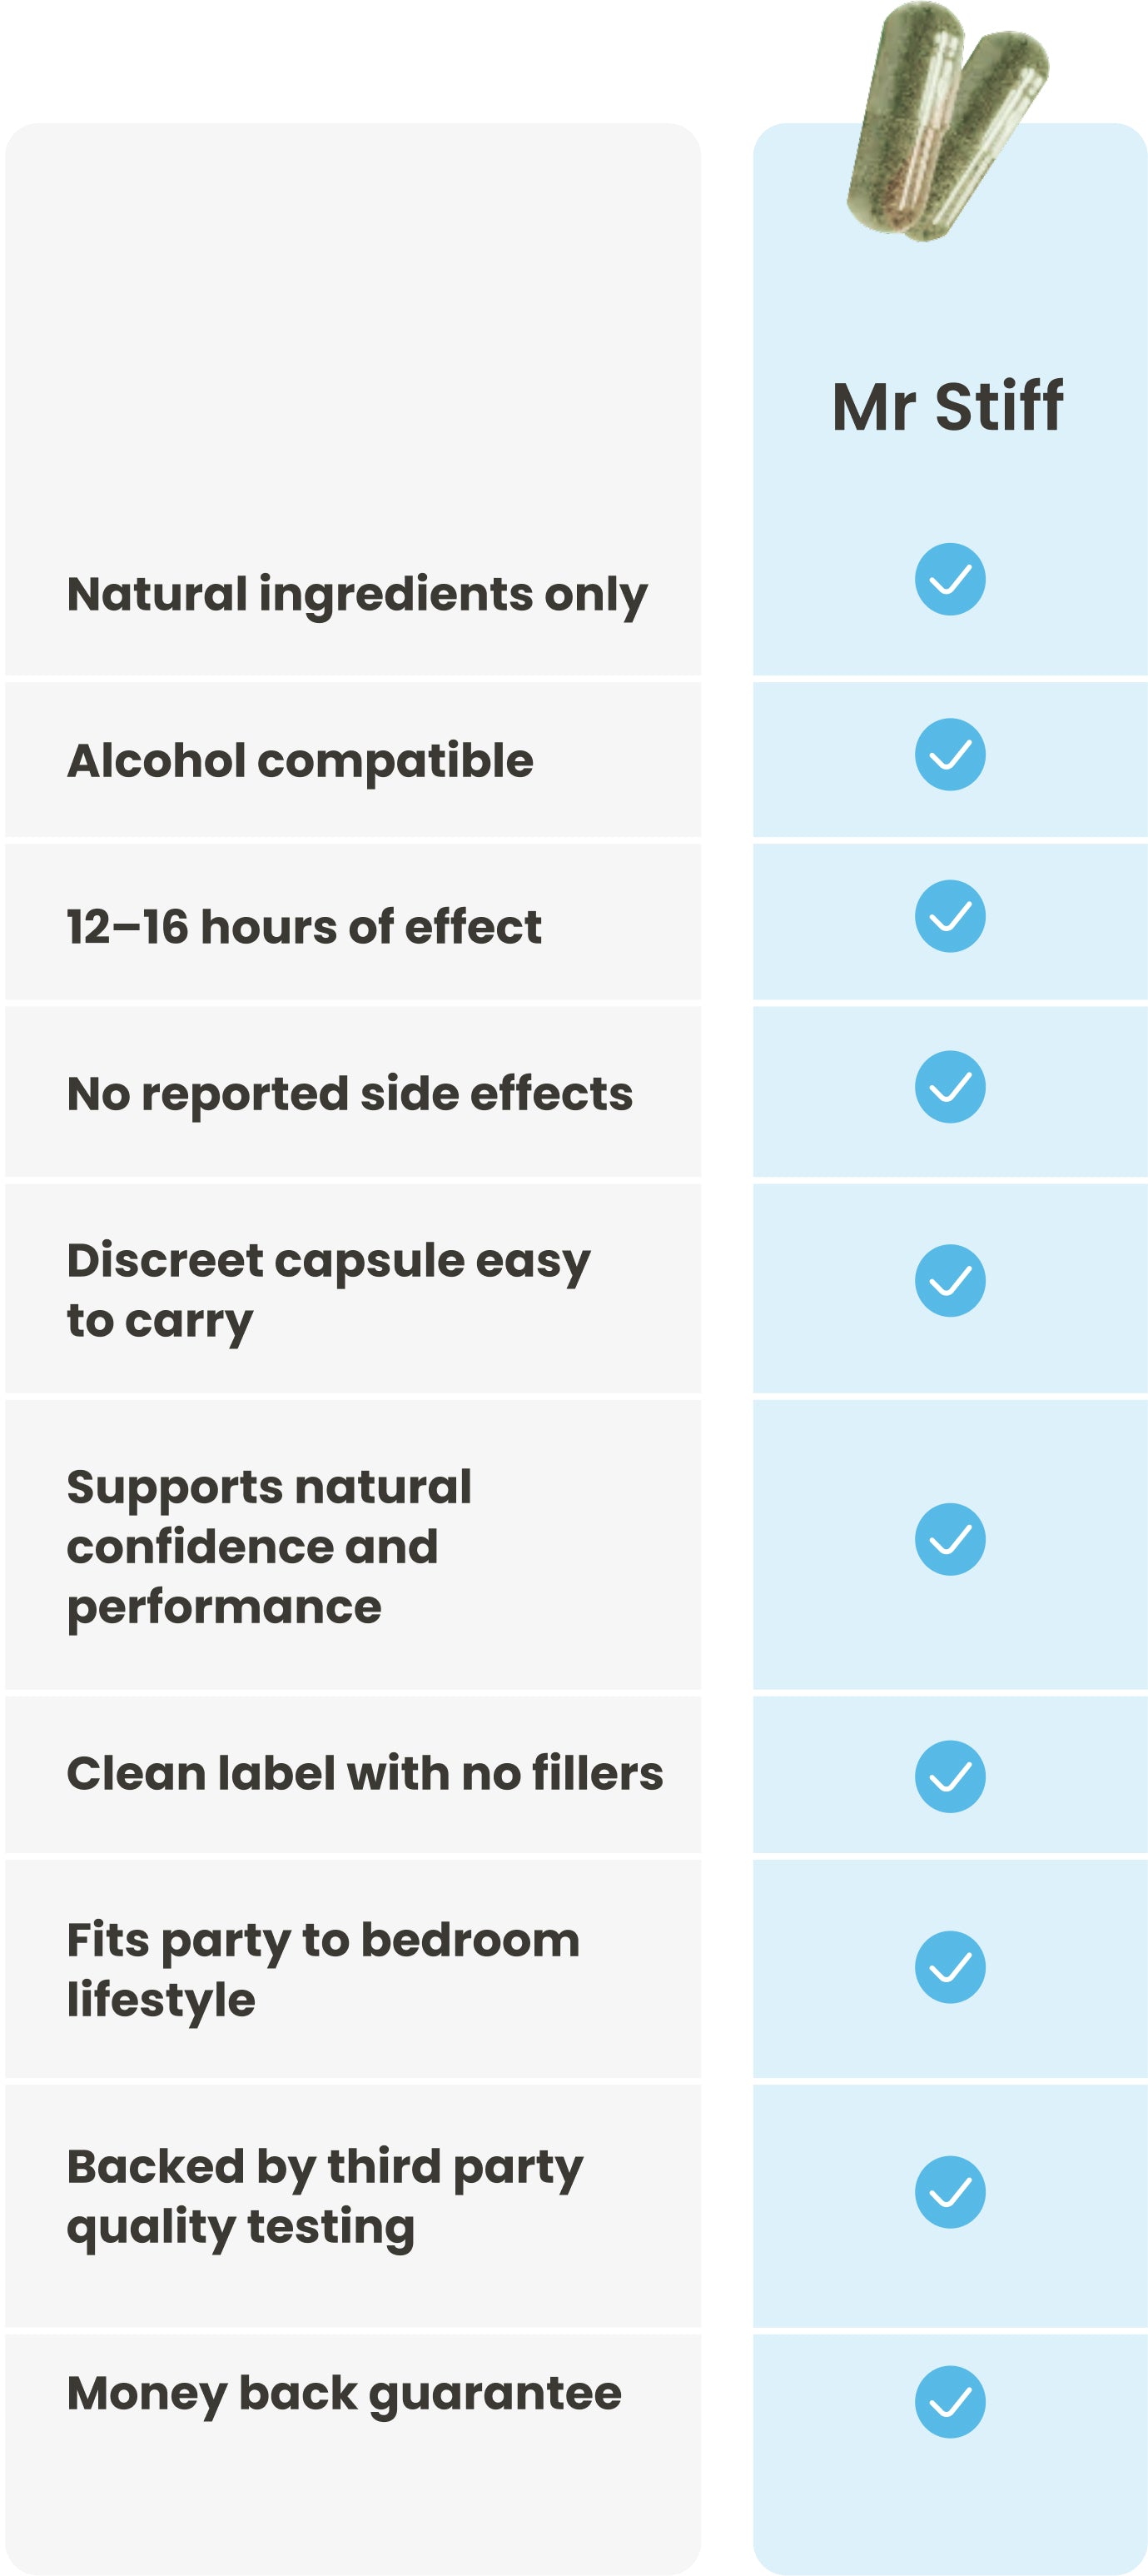The width and height of the screenshot is (1148, 2576).
Task: Click the 12–16 hours of effect label
Action: [304, 927]
